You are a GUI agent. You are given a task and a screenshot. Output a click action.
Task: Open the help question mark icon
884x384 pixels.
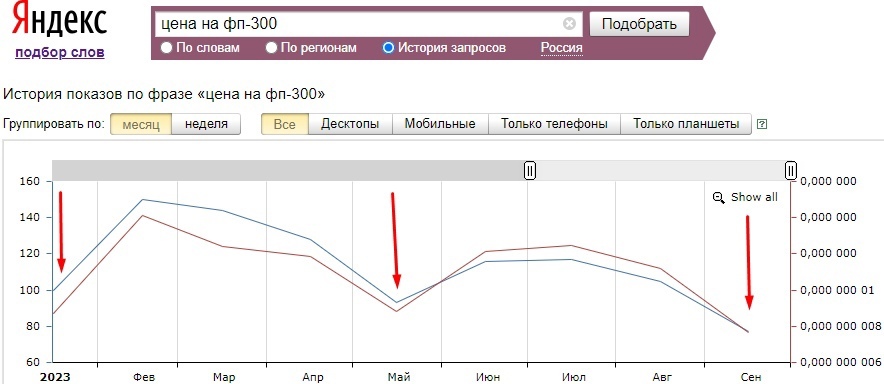pyautogui.click(x=762, y=124)
